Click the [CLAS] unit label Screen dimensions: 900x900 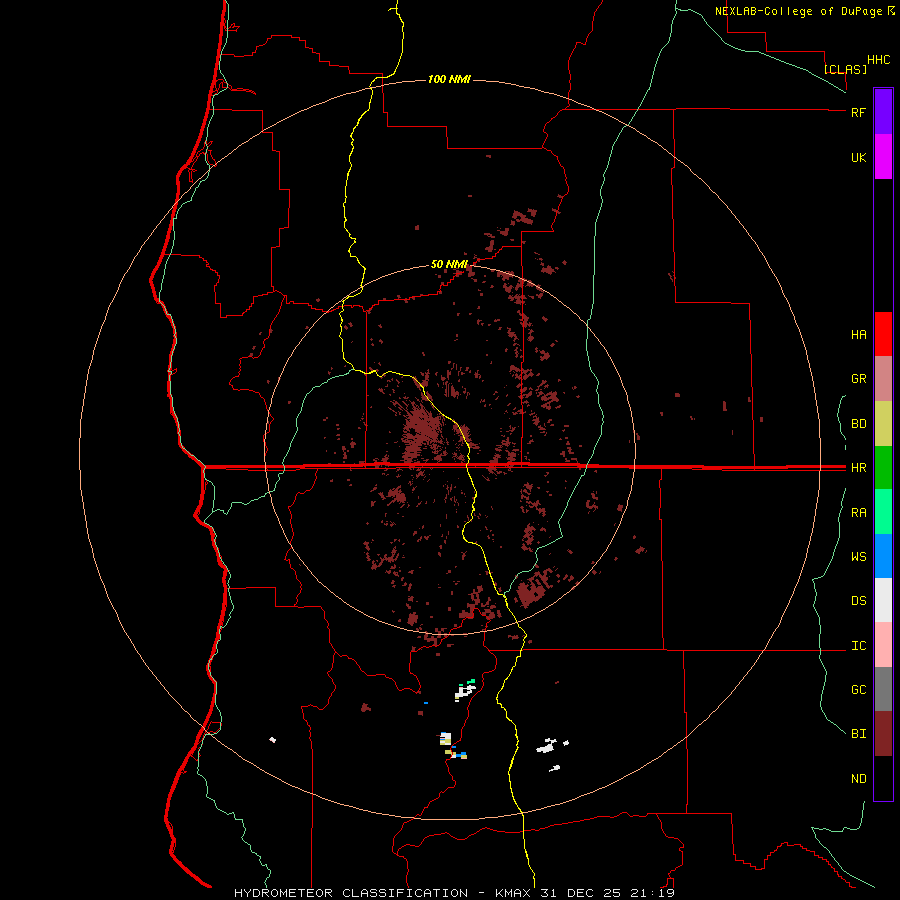tap(845, 69)
